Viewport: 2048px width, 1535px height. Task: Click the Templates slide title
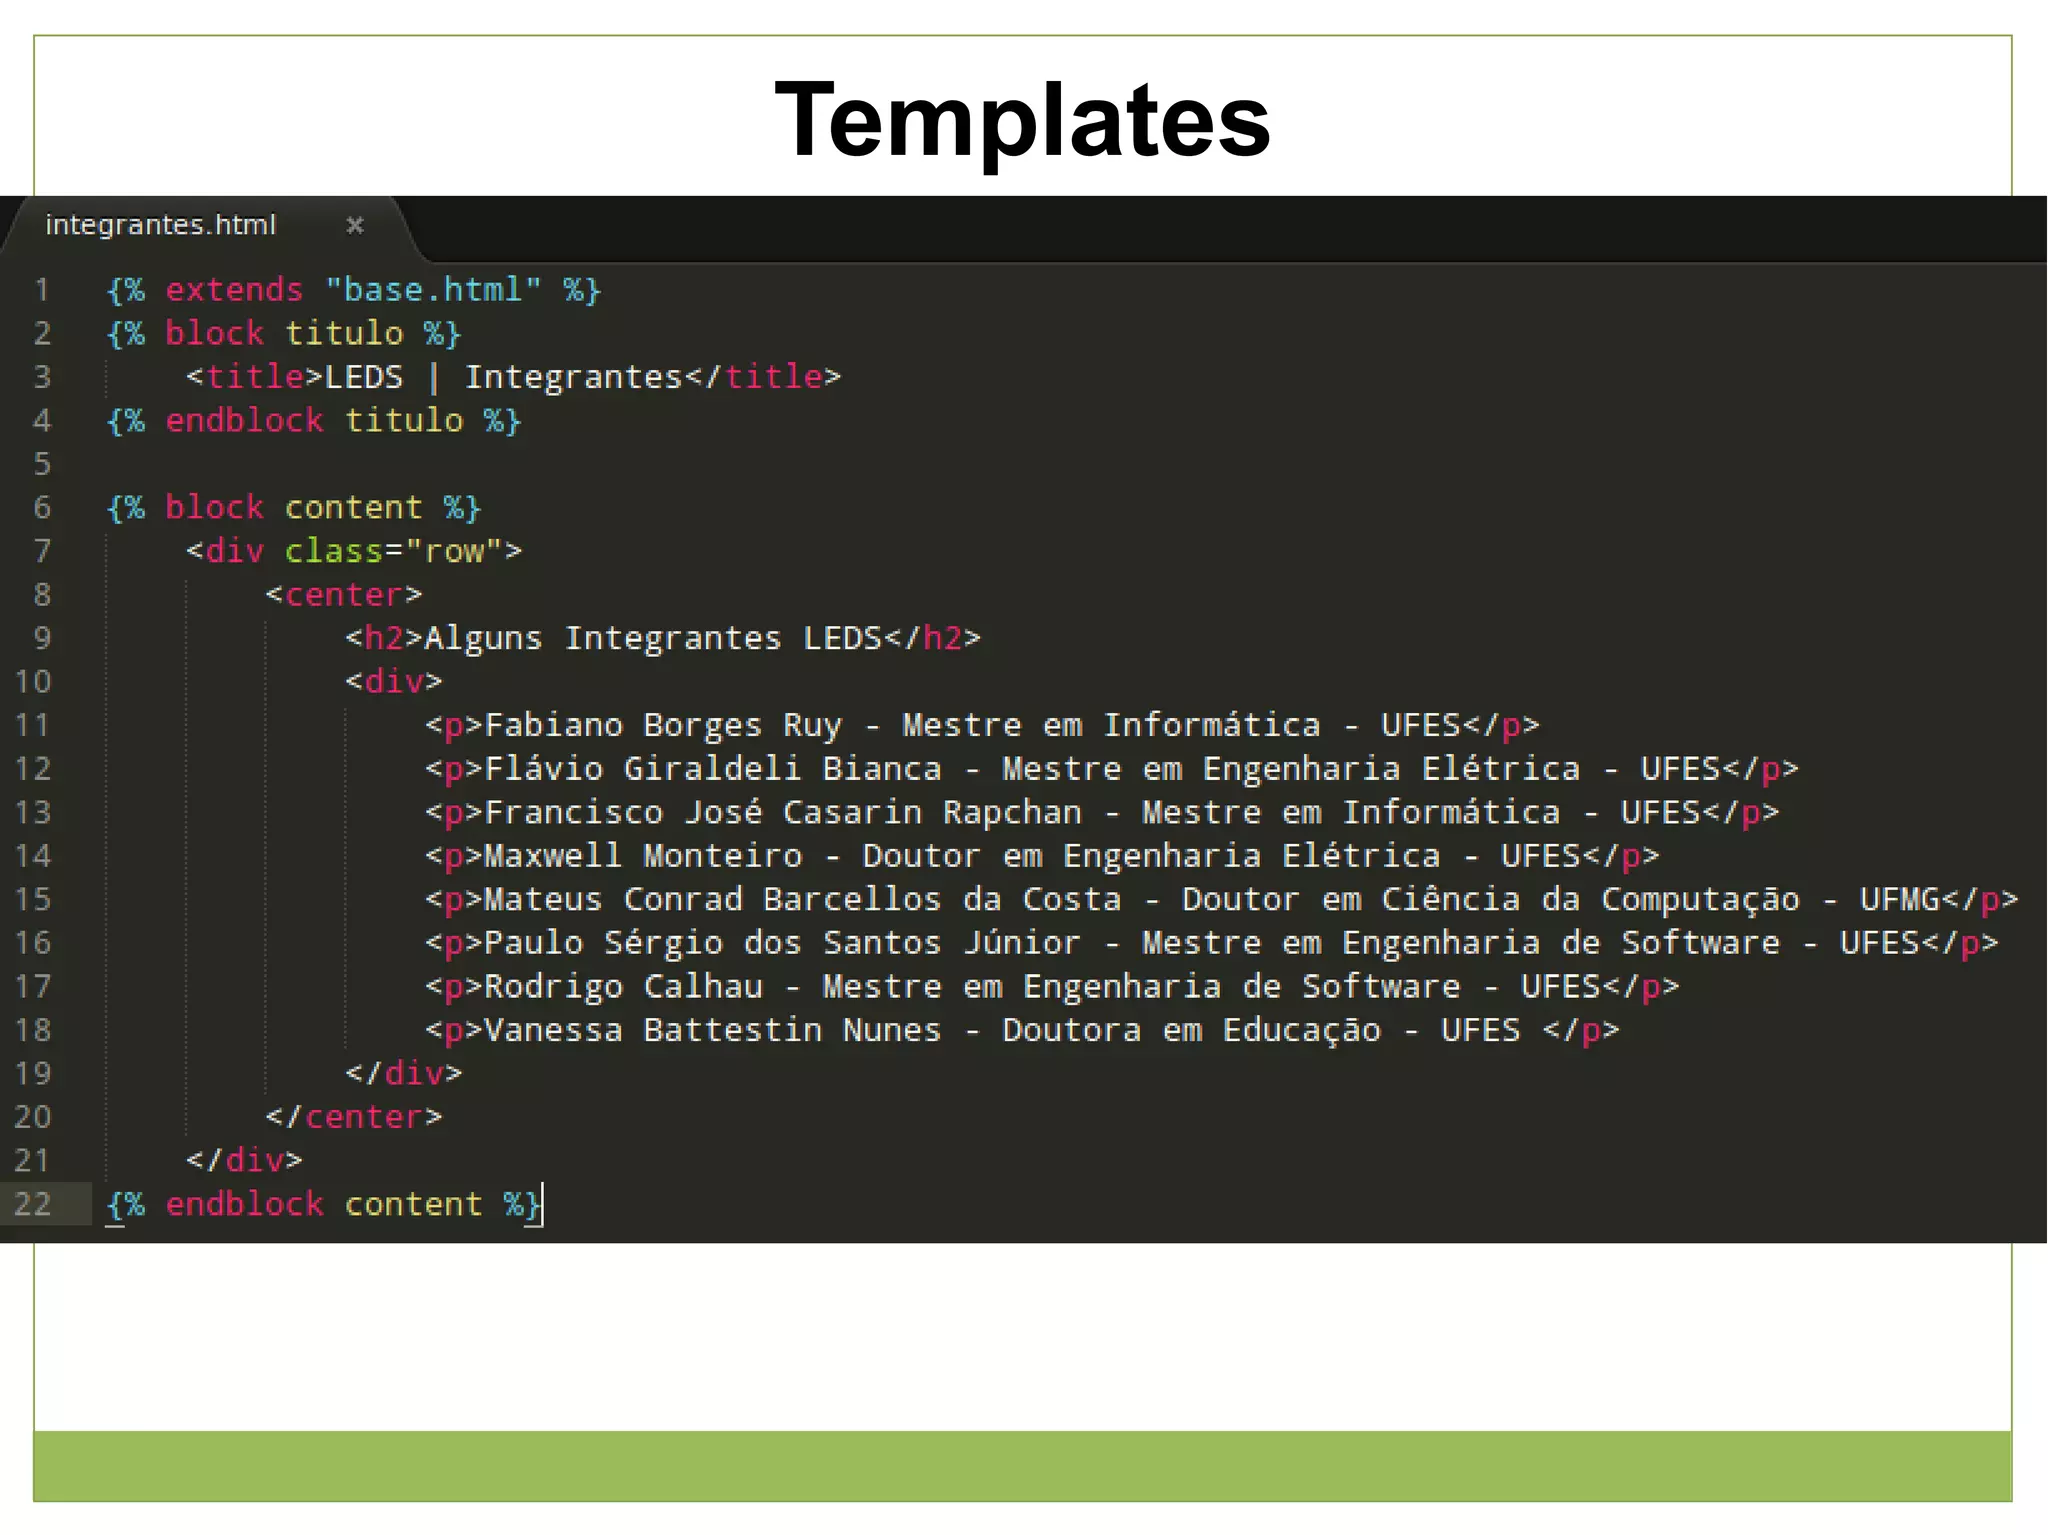pyautogui.click(x=1023, y=120)
